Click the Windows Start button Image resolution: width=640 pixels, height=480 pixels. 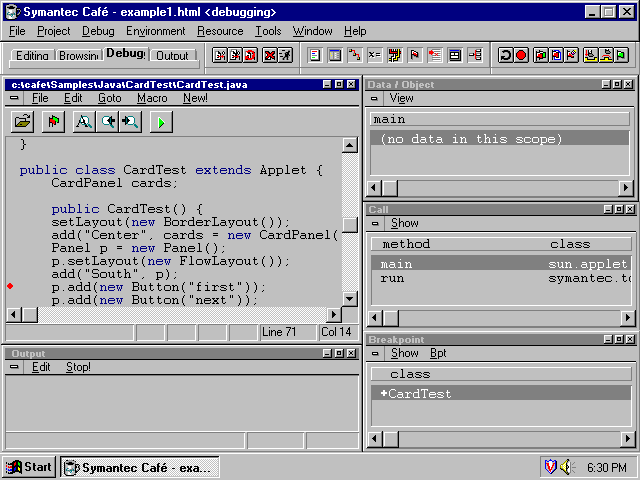(29, 467)
